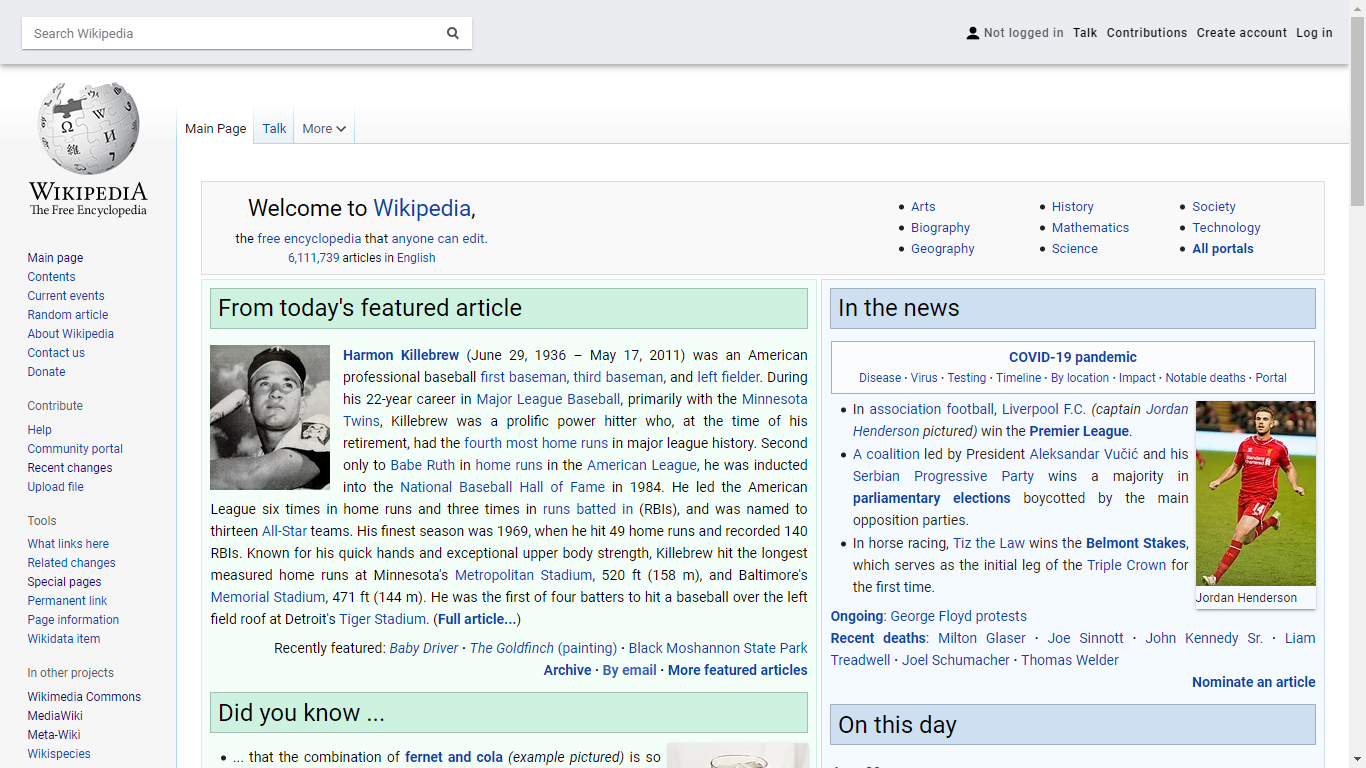Open the Mathematics portal
The height and width of the screenshot is (768, 1366).
1090,228
